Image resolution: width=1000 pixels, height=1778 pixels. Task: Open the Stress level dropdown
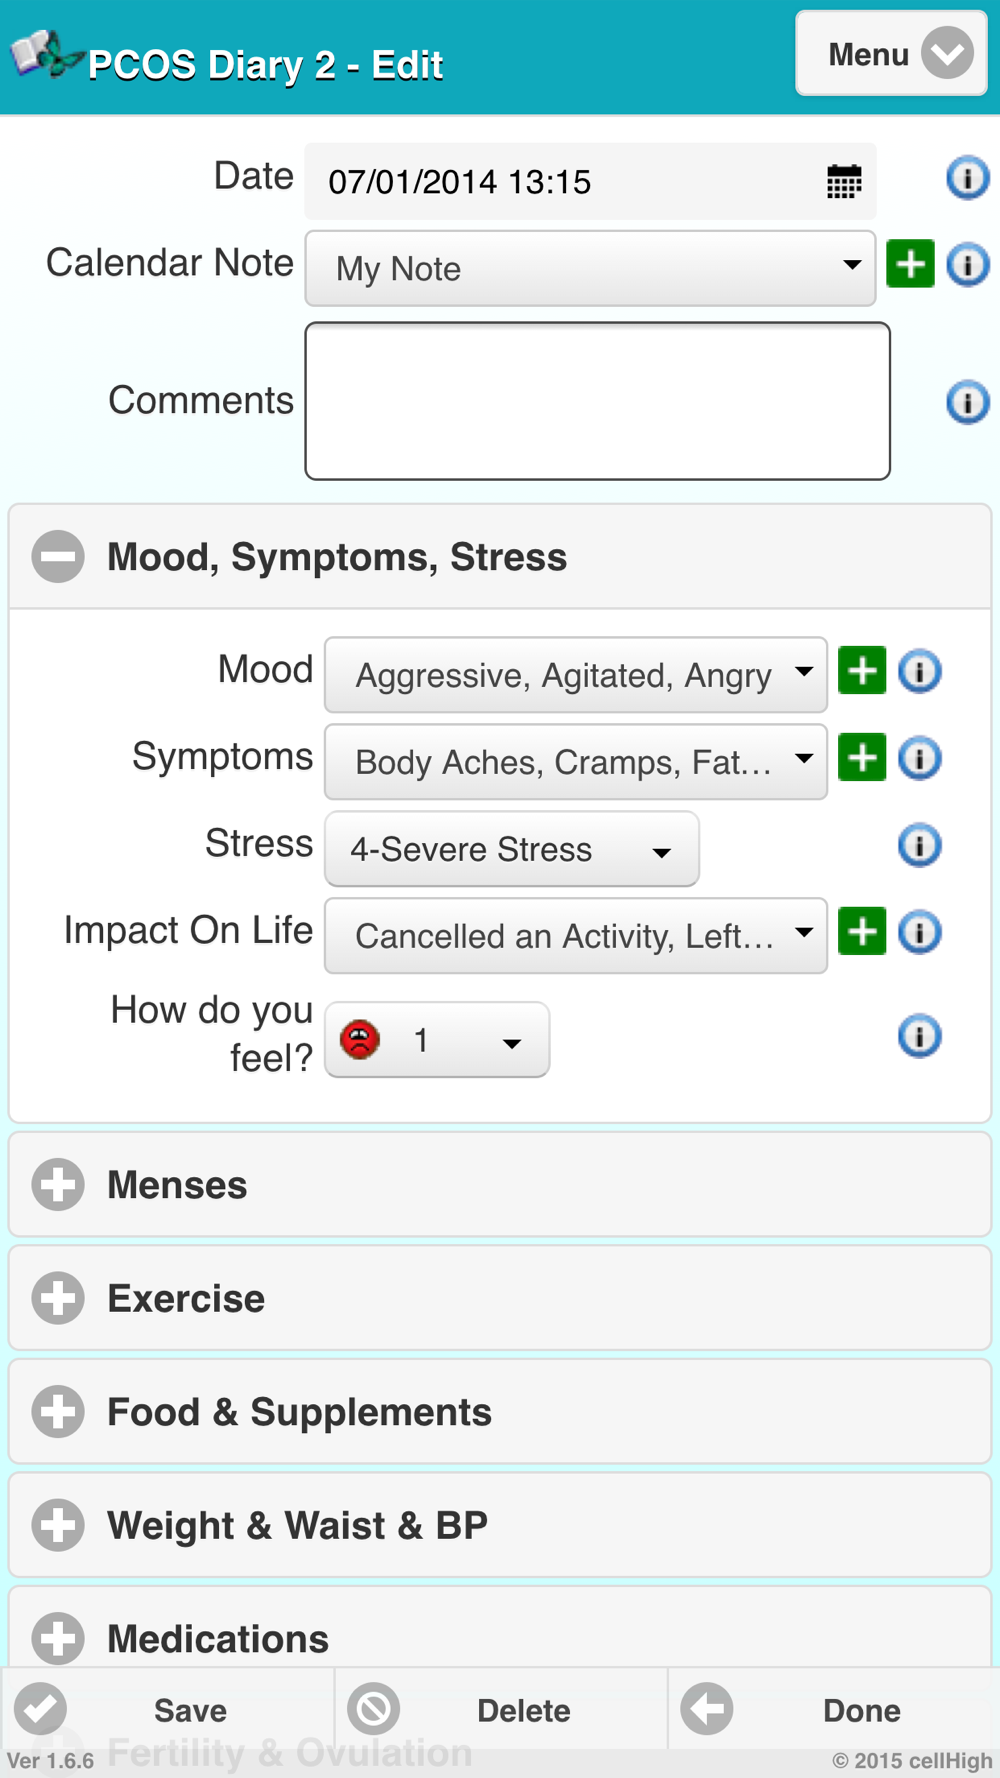[x=511, y=849]
